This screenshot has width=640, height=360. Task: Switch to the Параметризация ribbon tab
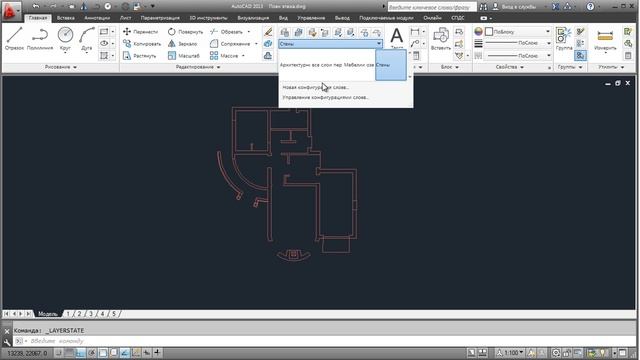pos(160,18)
